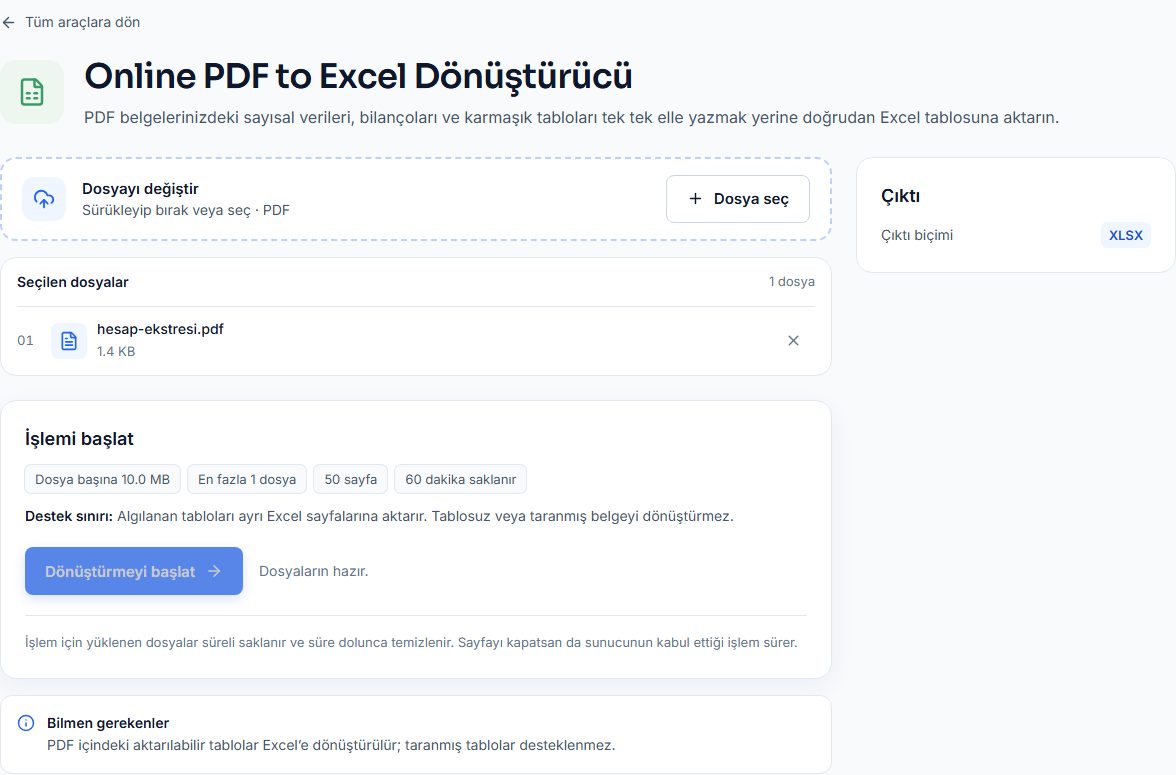Click the Sürükleyip bırak veya seç · PDF text
This screenshot has height=775, width=1176.
point(185,211)
